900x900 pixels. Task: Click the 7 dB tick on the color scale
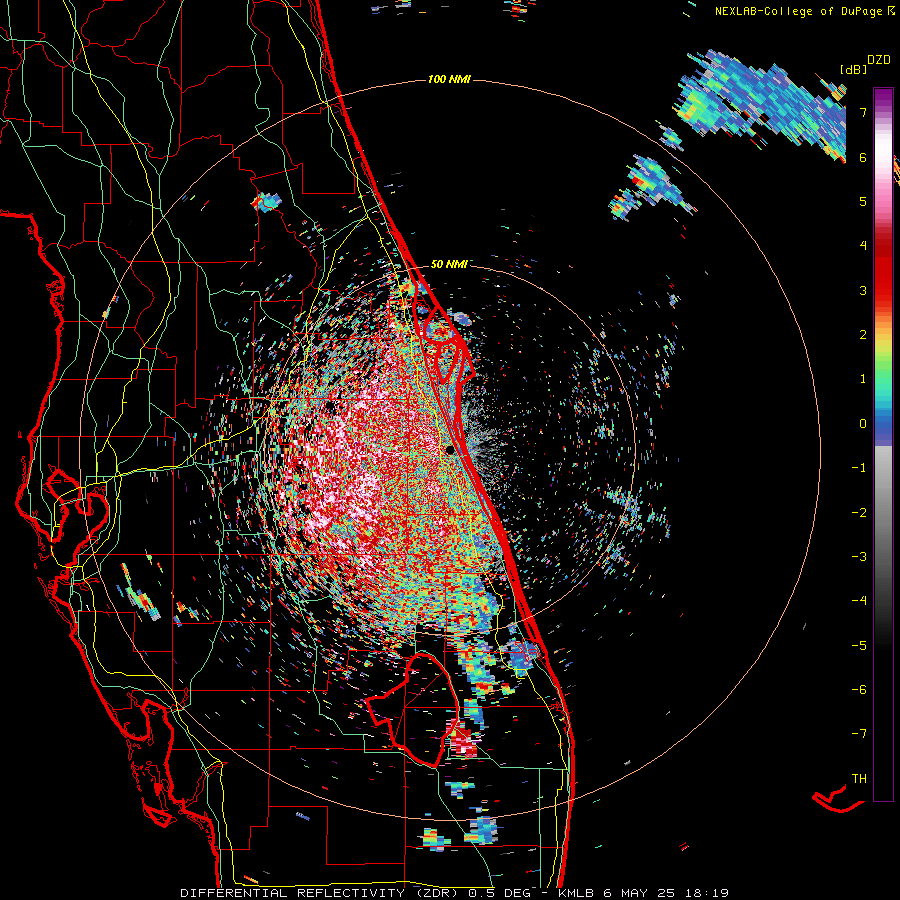(x=863, y=112)
